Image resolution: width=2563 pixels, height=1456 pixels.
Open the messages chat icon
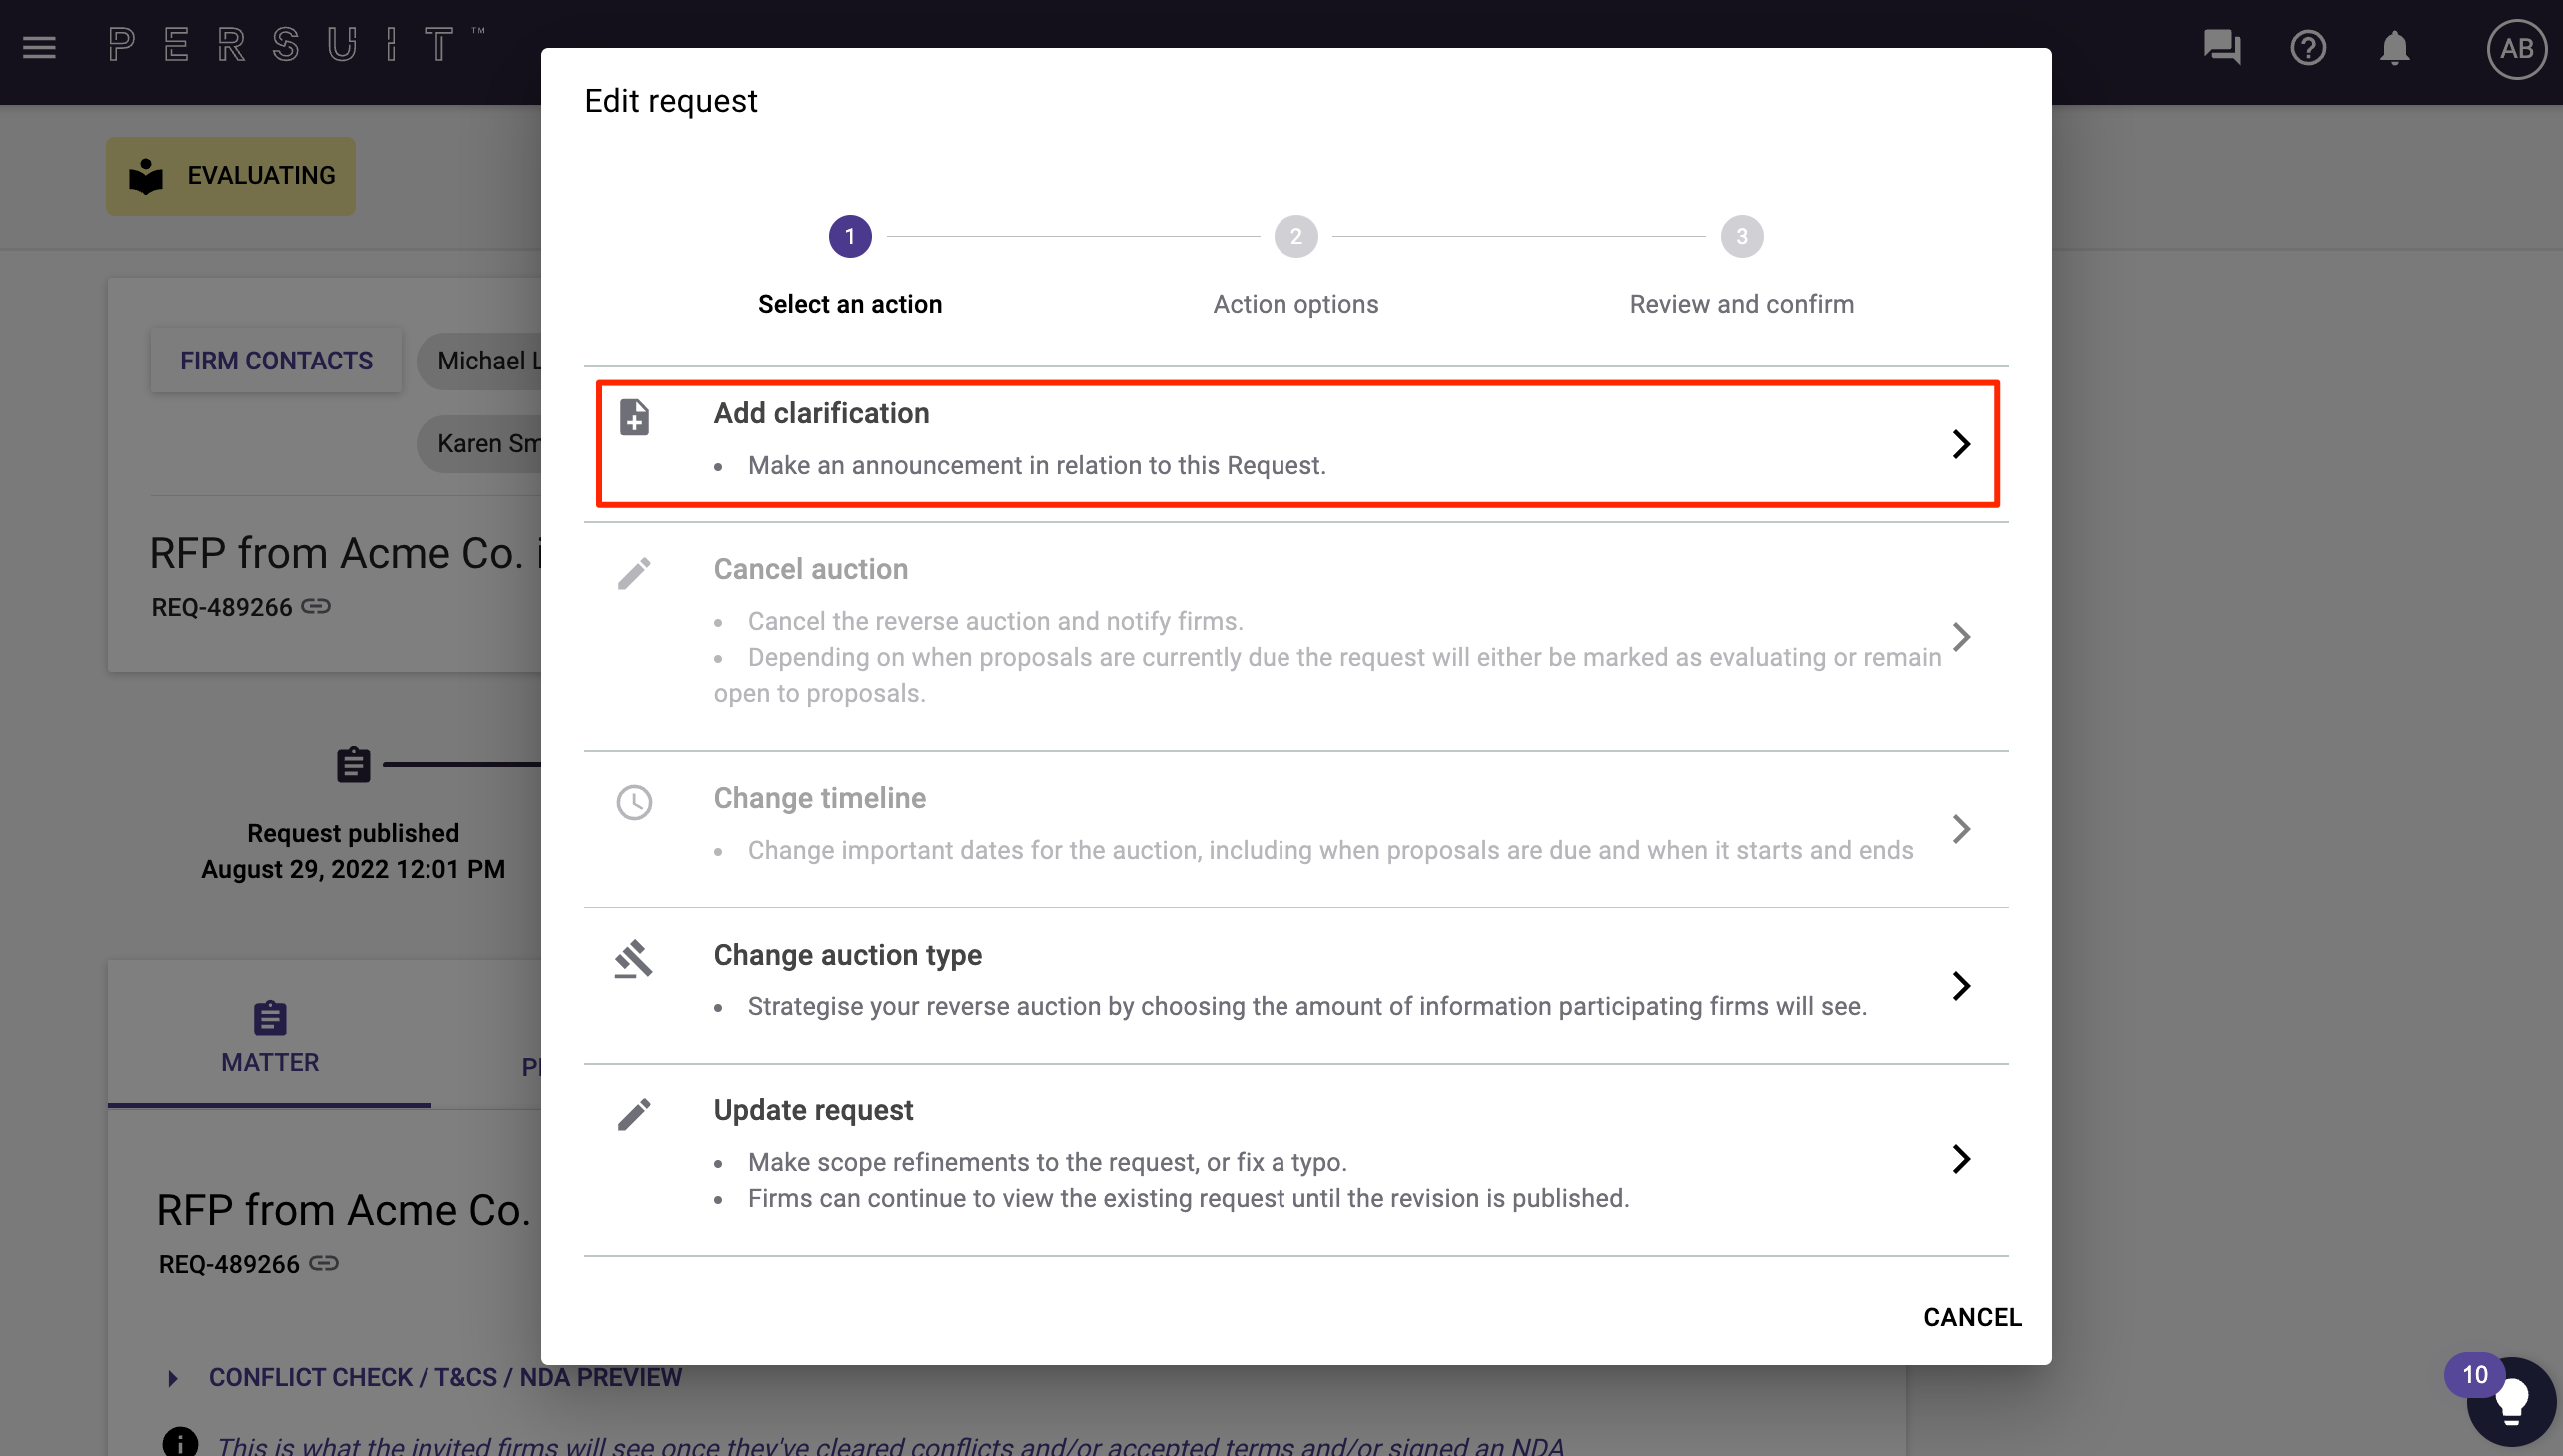2222,47
